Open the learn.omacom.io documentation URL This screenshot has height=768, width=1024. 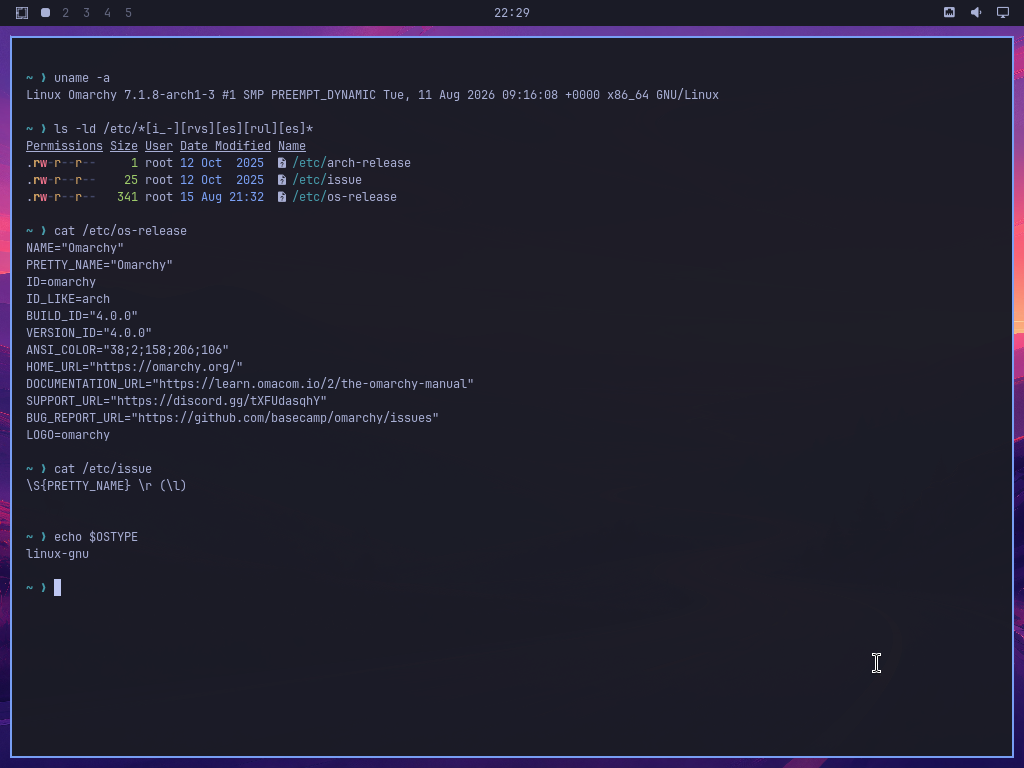(313, 383)
